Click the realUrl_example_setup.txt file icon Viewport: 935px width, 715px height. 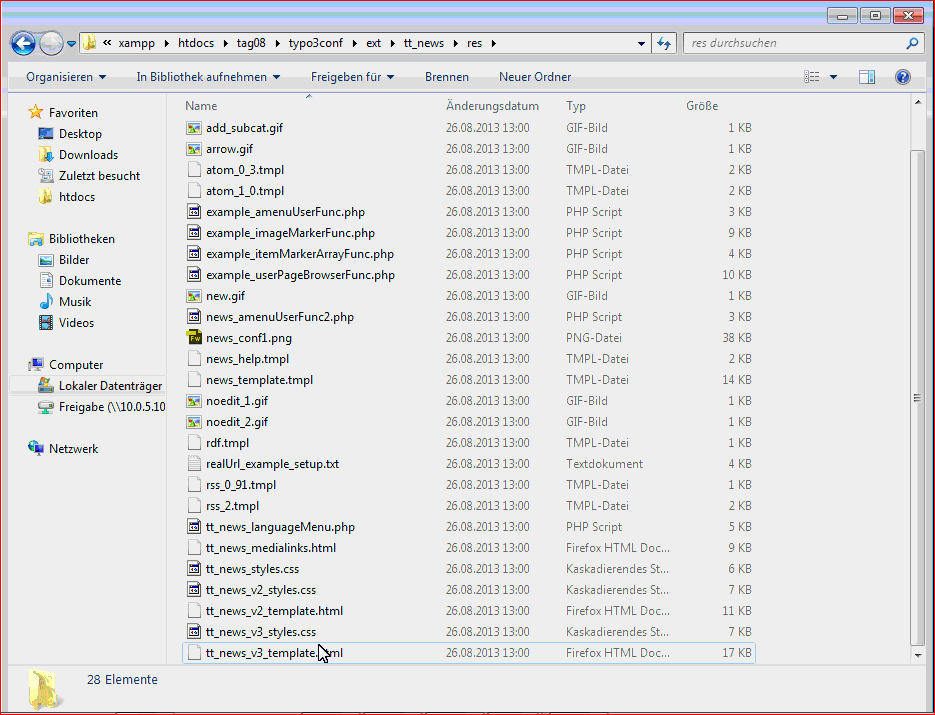(194, 464)
